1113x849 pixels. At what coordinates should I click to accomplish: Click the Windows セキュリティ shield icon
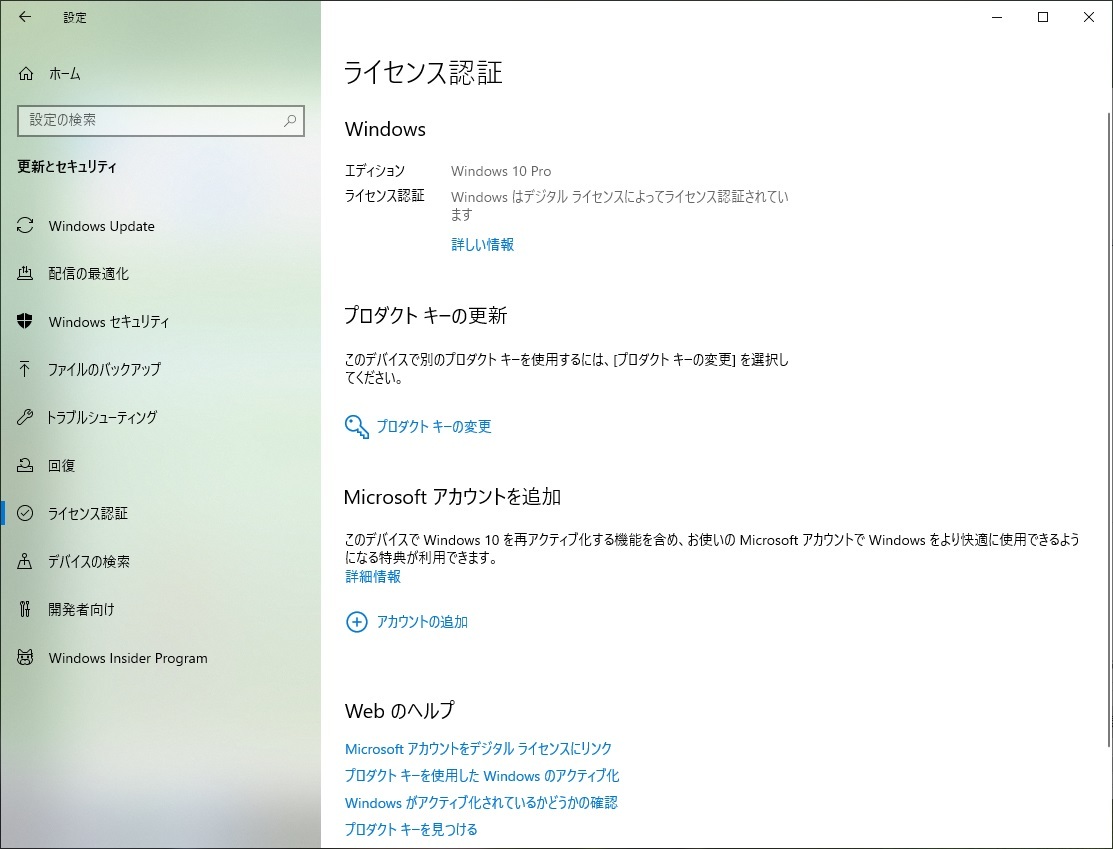(26, 322)
